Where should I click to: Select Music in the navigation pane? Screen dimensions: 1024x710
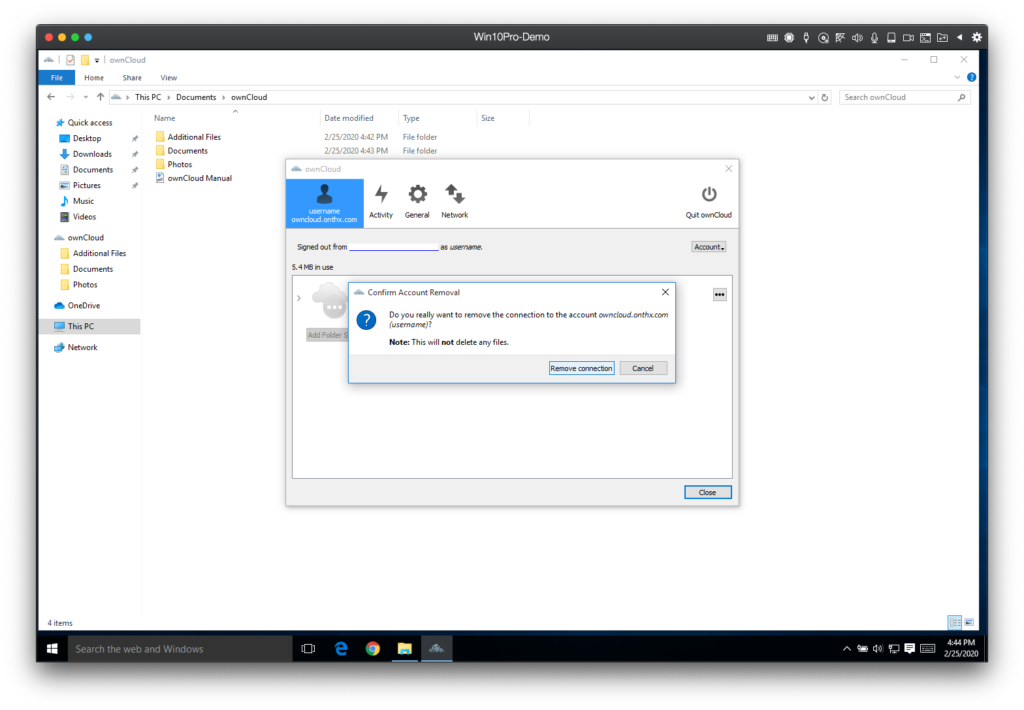(x=83, y=201)
